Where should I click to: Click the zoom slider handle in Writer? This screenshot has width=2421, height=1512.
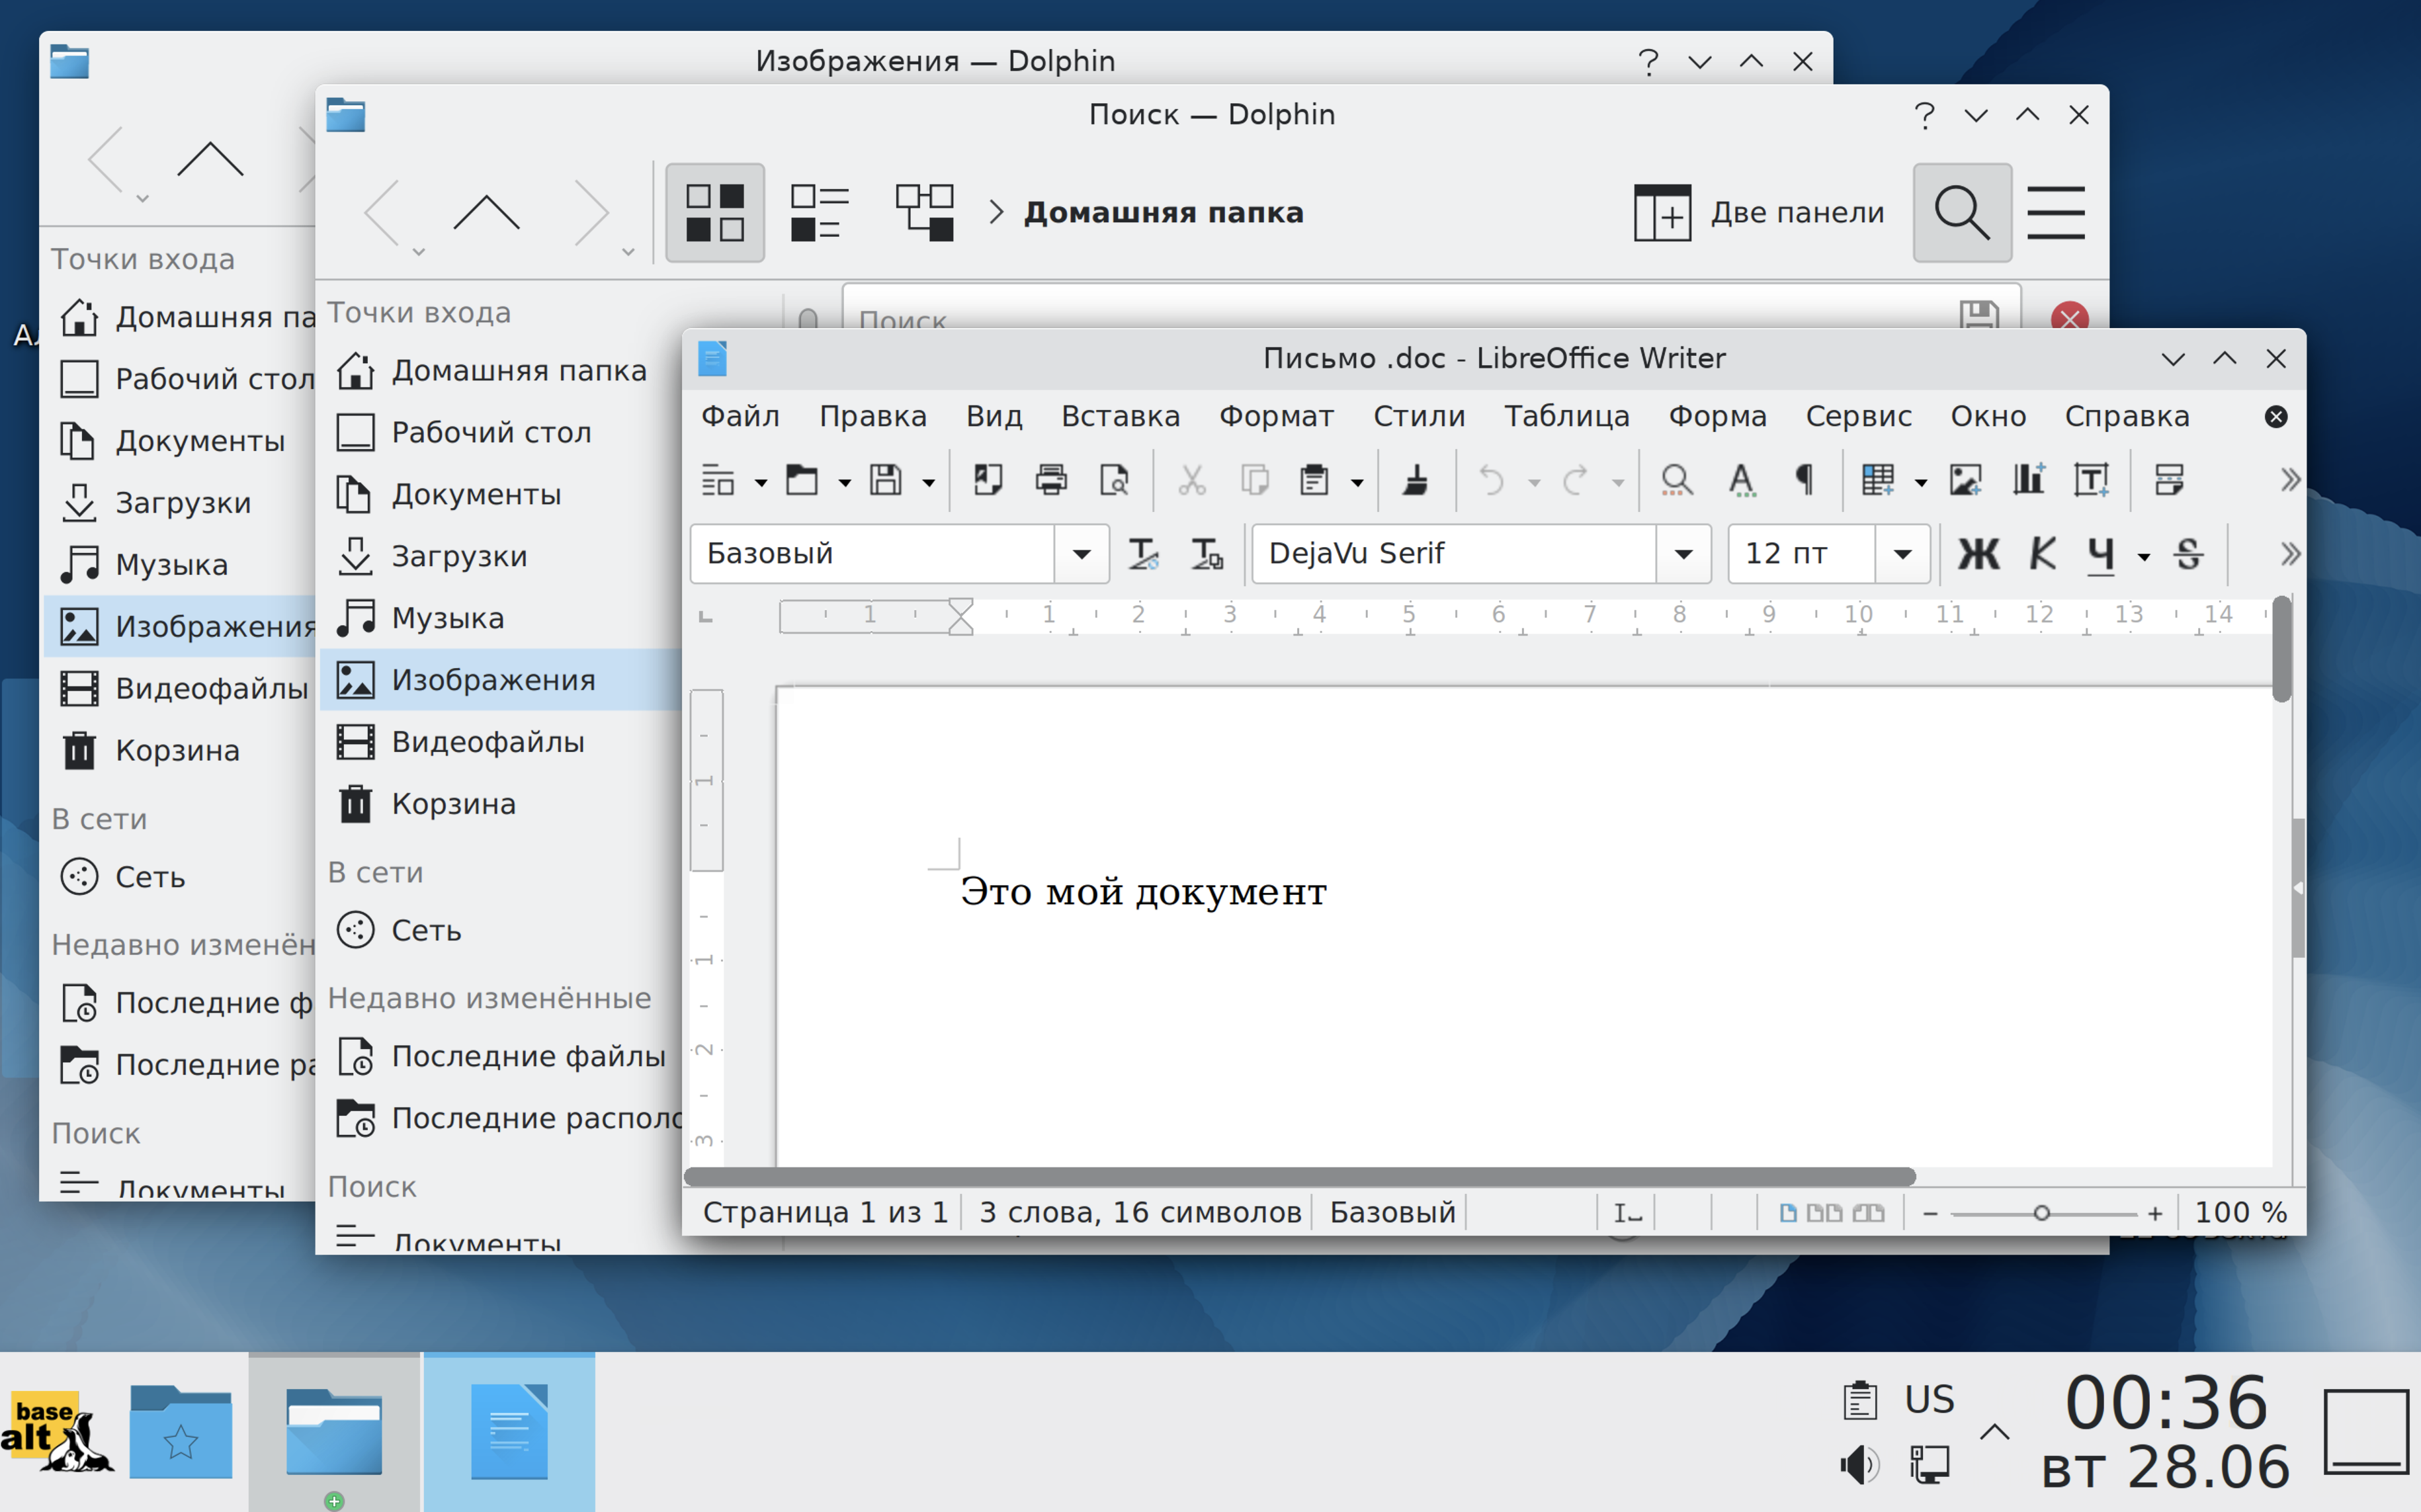(2041, 1213)
